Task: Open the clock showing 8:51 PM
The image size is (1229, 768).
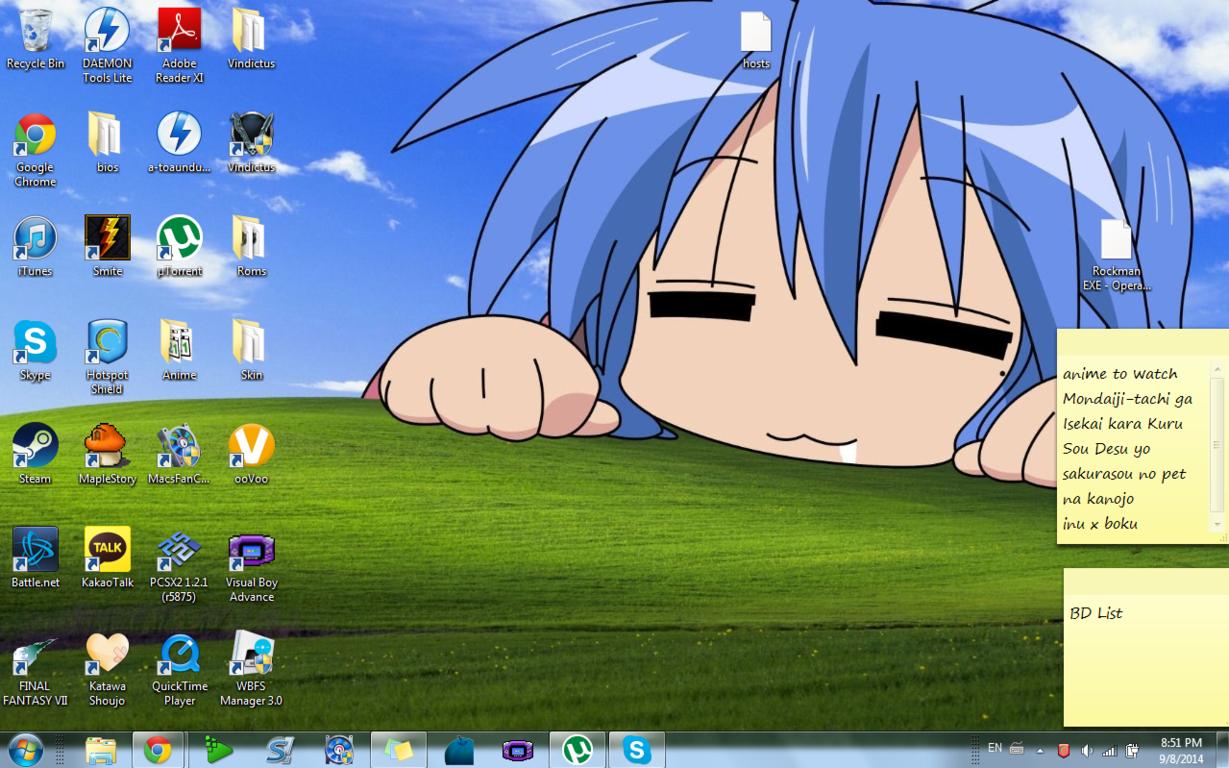Action: click(1181, 750)
